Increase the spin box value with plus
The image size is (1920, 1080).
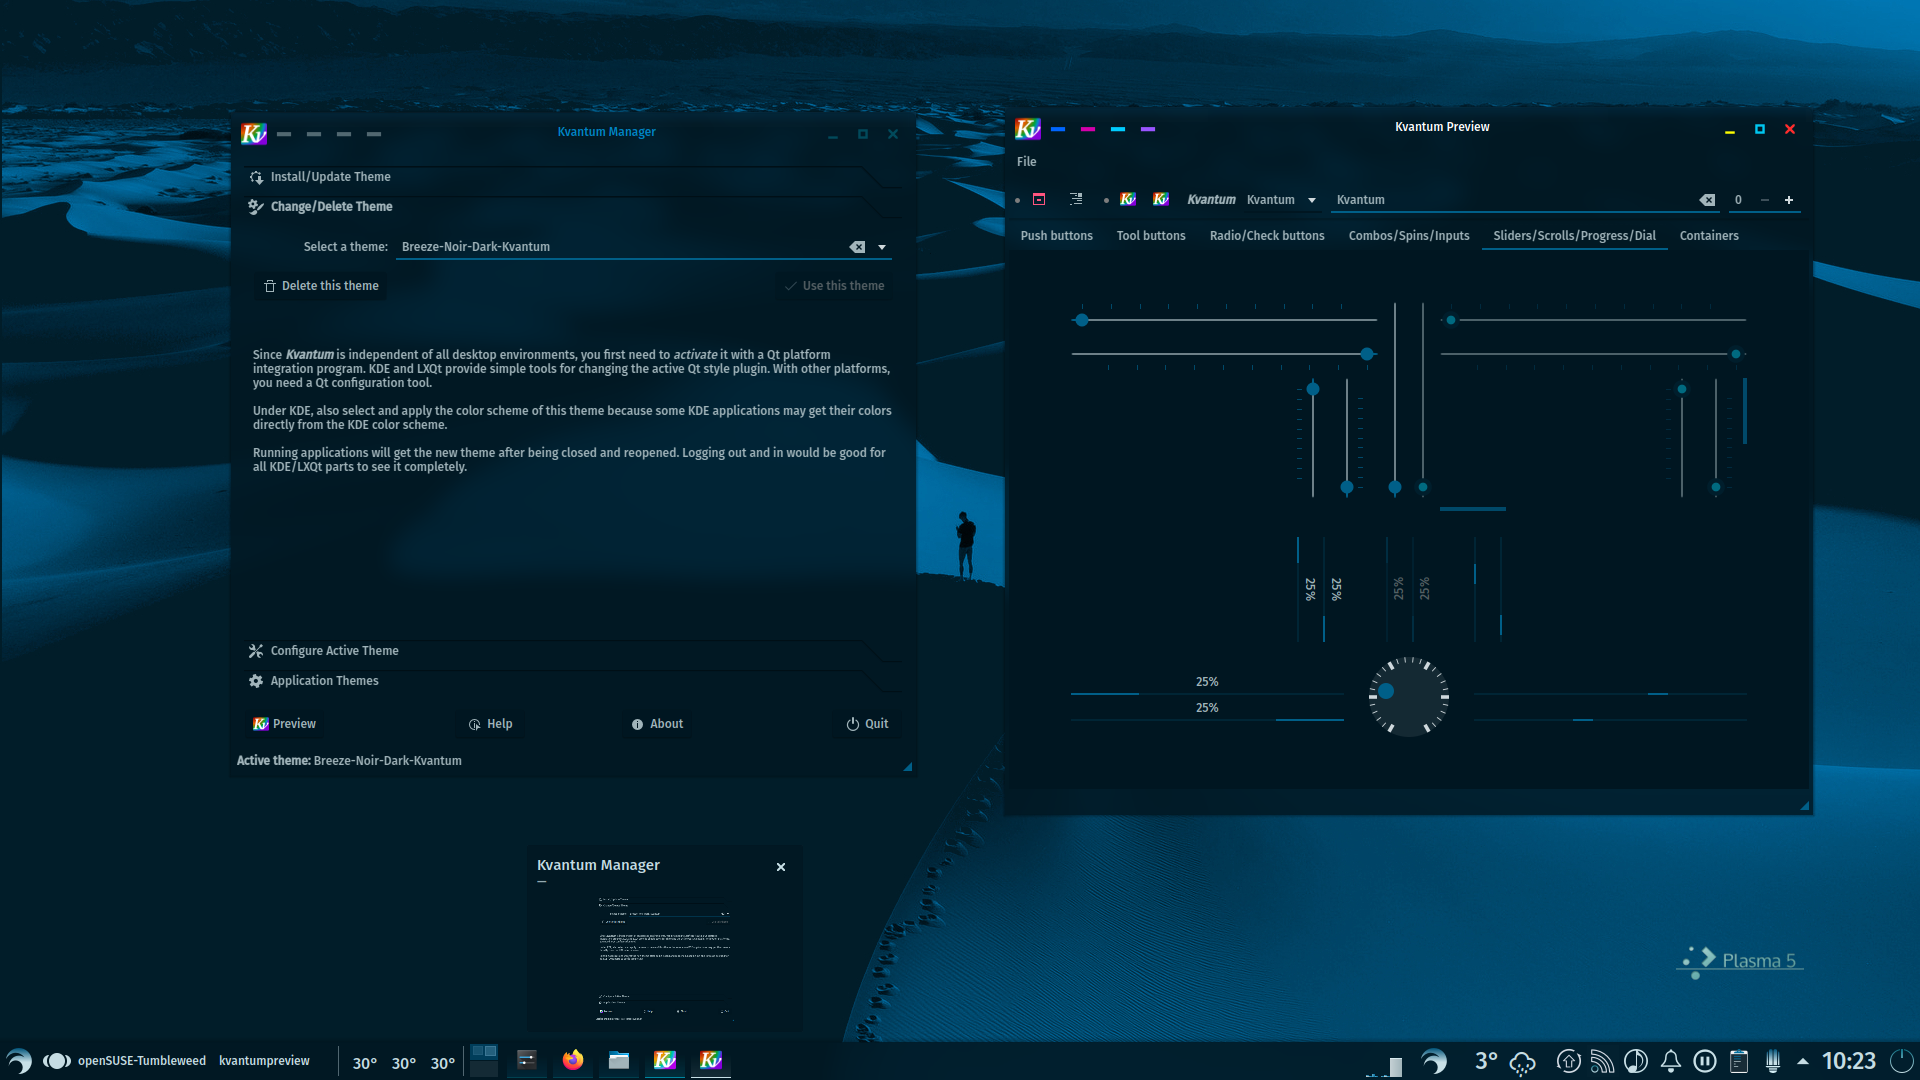click(x=1789, y=200)
